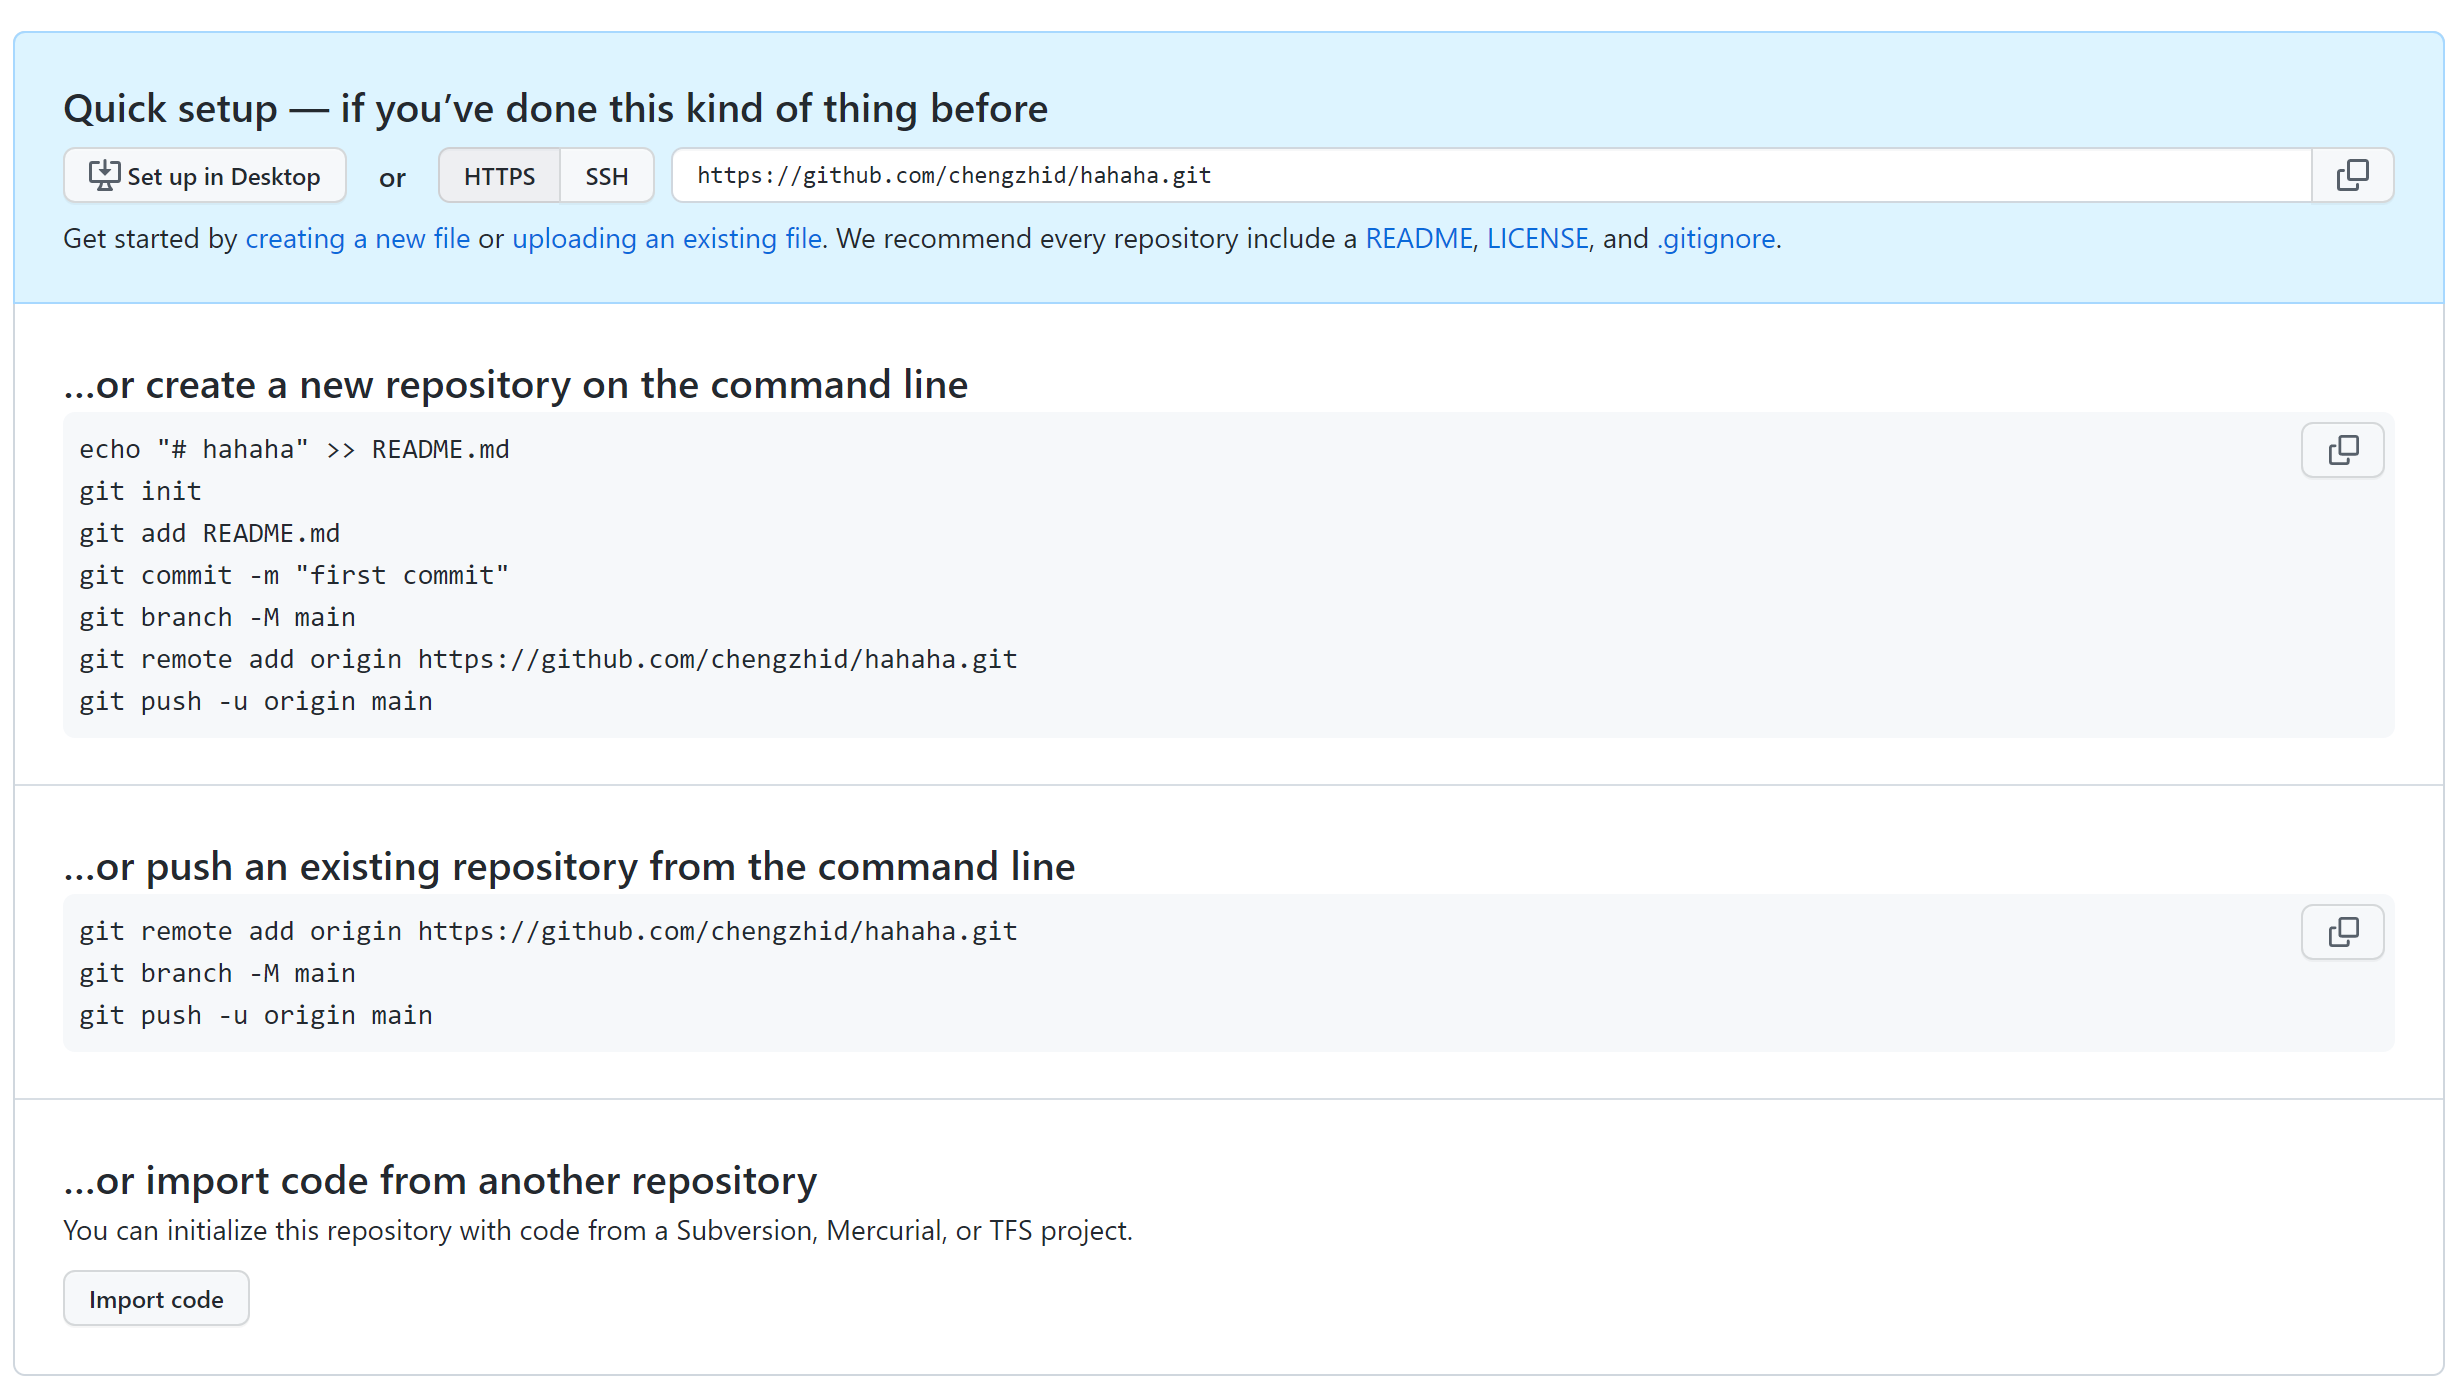The width and height of the screenshot is (2455, 1384).
Task: Copy the create new repository commands
Action: (2342, 450)
